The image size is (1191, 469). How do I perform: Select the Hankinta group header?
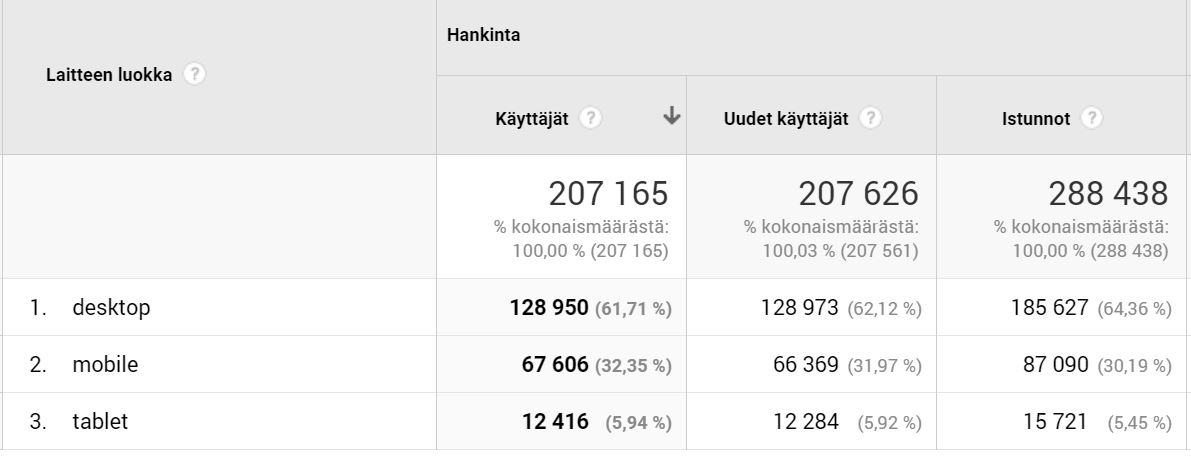483,35
